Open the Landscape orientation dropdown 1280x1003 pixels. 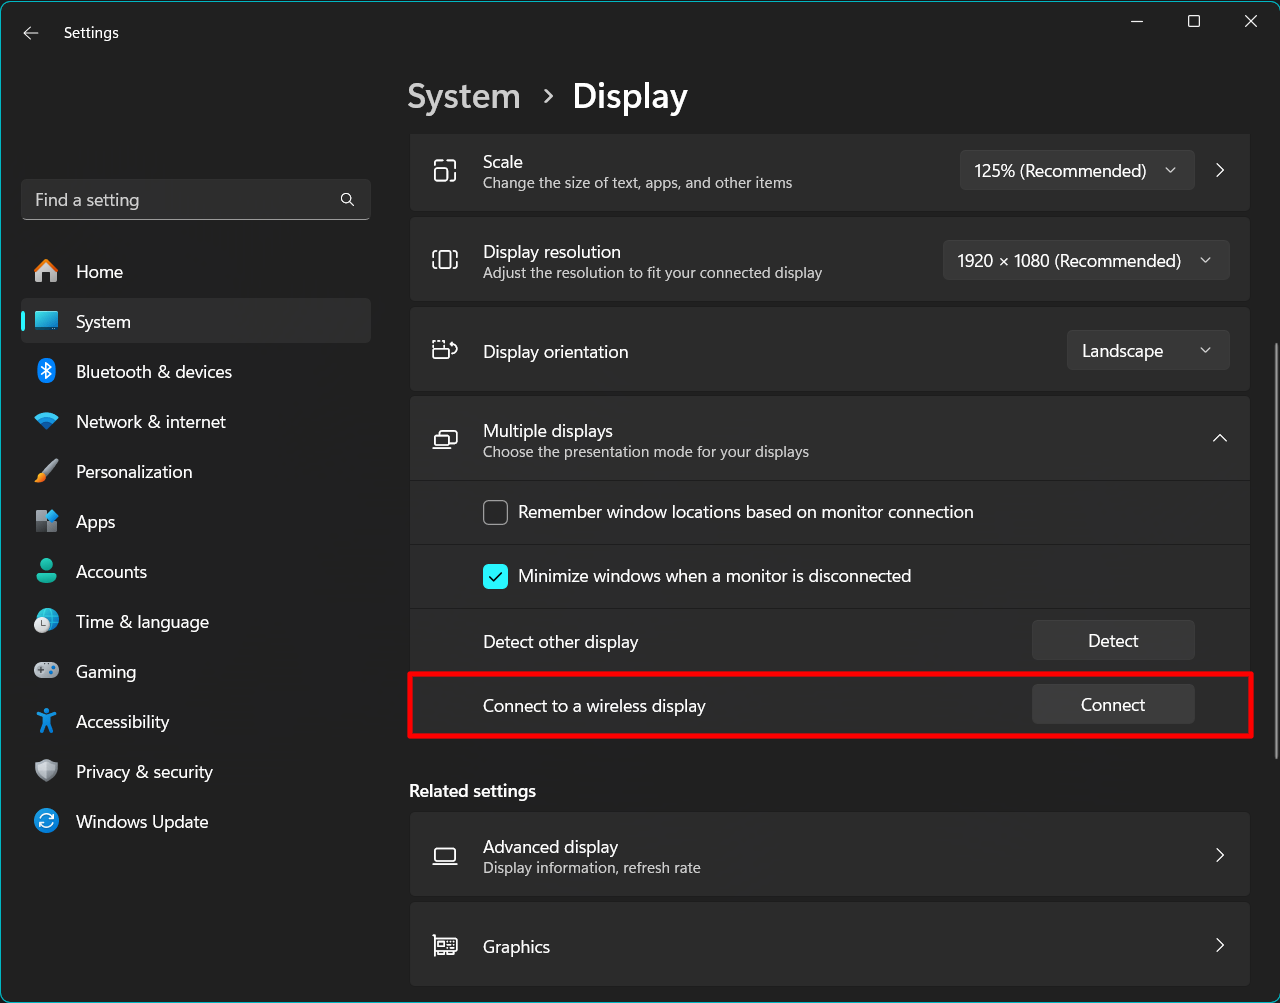(1148, 350)
